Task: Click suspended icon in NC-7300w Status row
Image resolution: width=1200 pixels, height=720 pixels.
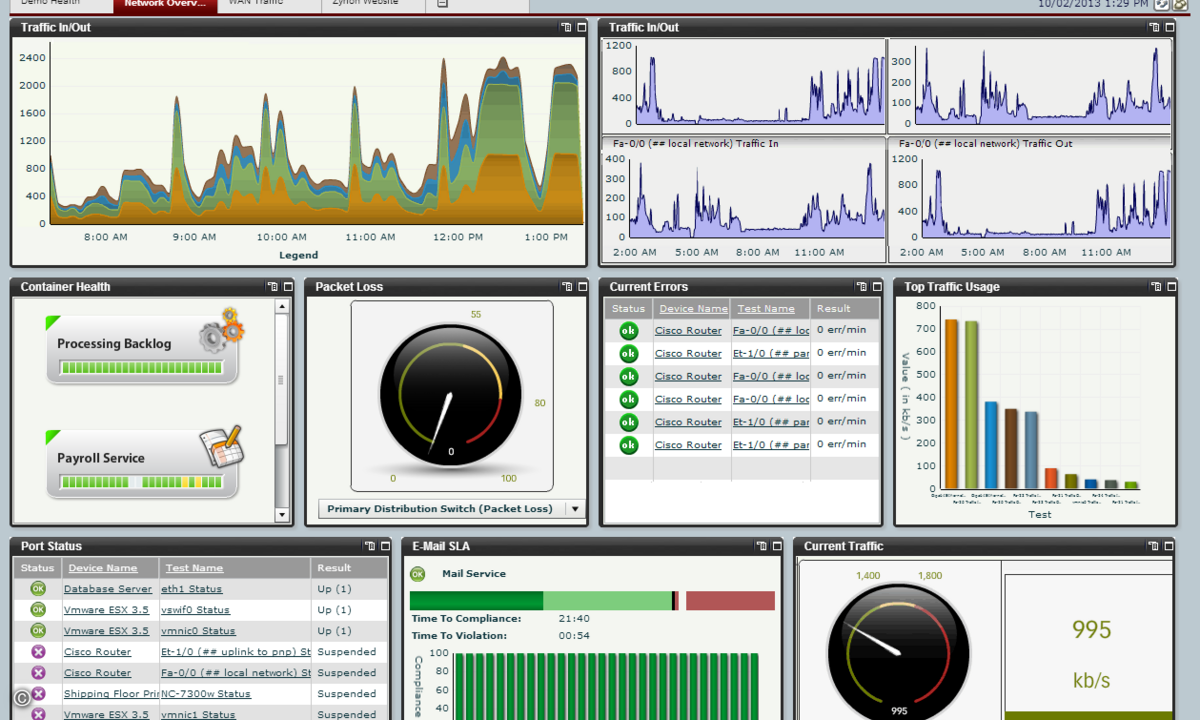Action: click(38, 693)
